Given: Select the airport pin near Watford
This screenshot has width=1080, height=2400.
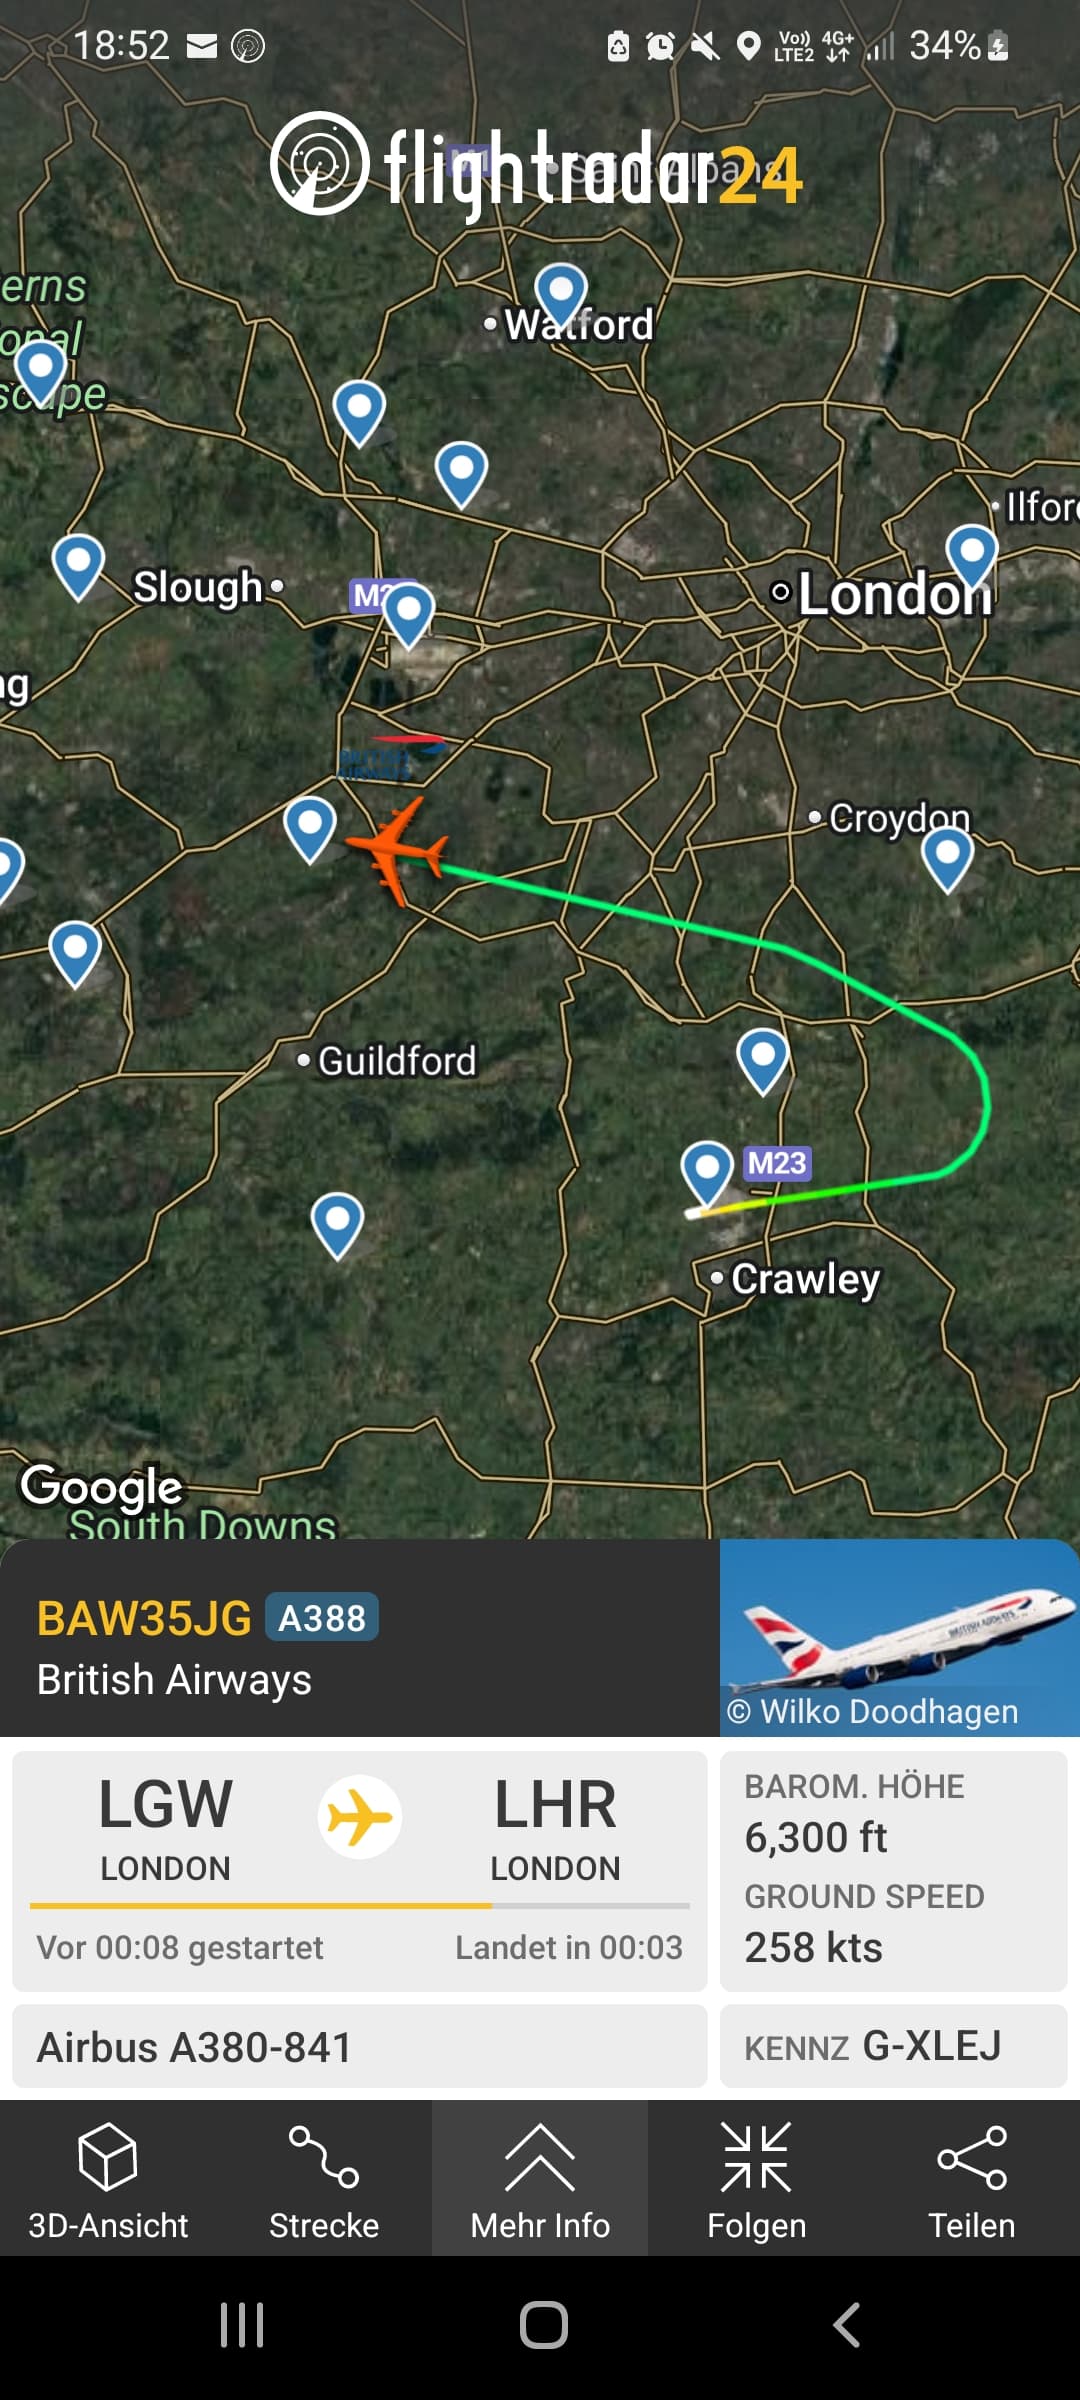Looking at the screenshot, I should click(561, 294).
